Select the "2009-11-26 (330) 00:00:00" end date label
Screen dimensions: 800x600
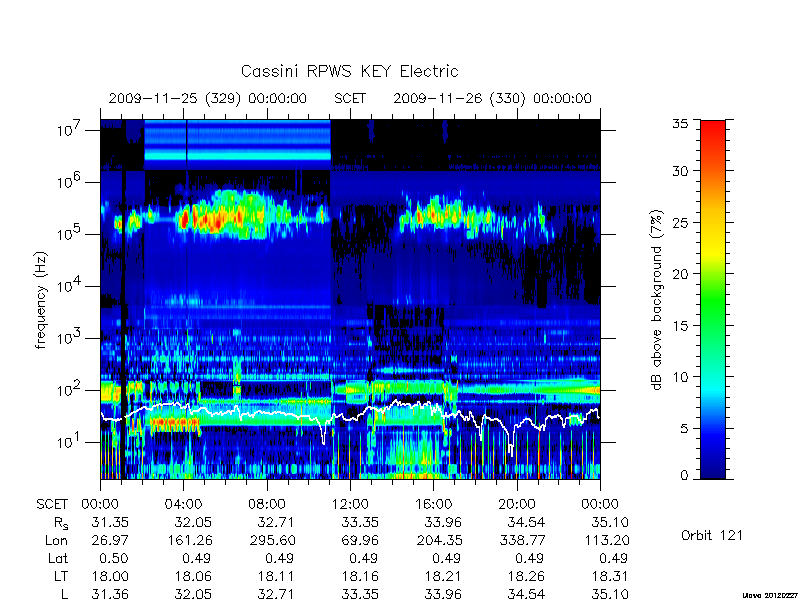pyautogui.click(x=492, y=98)
